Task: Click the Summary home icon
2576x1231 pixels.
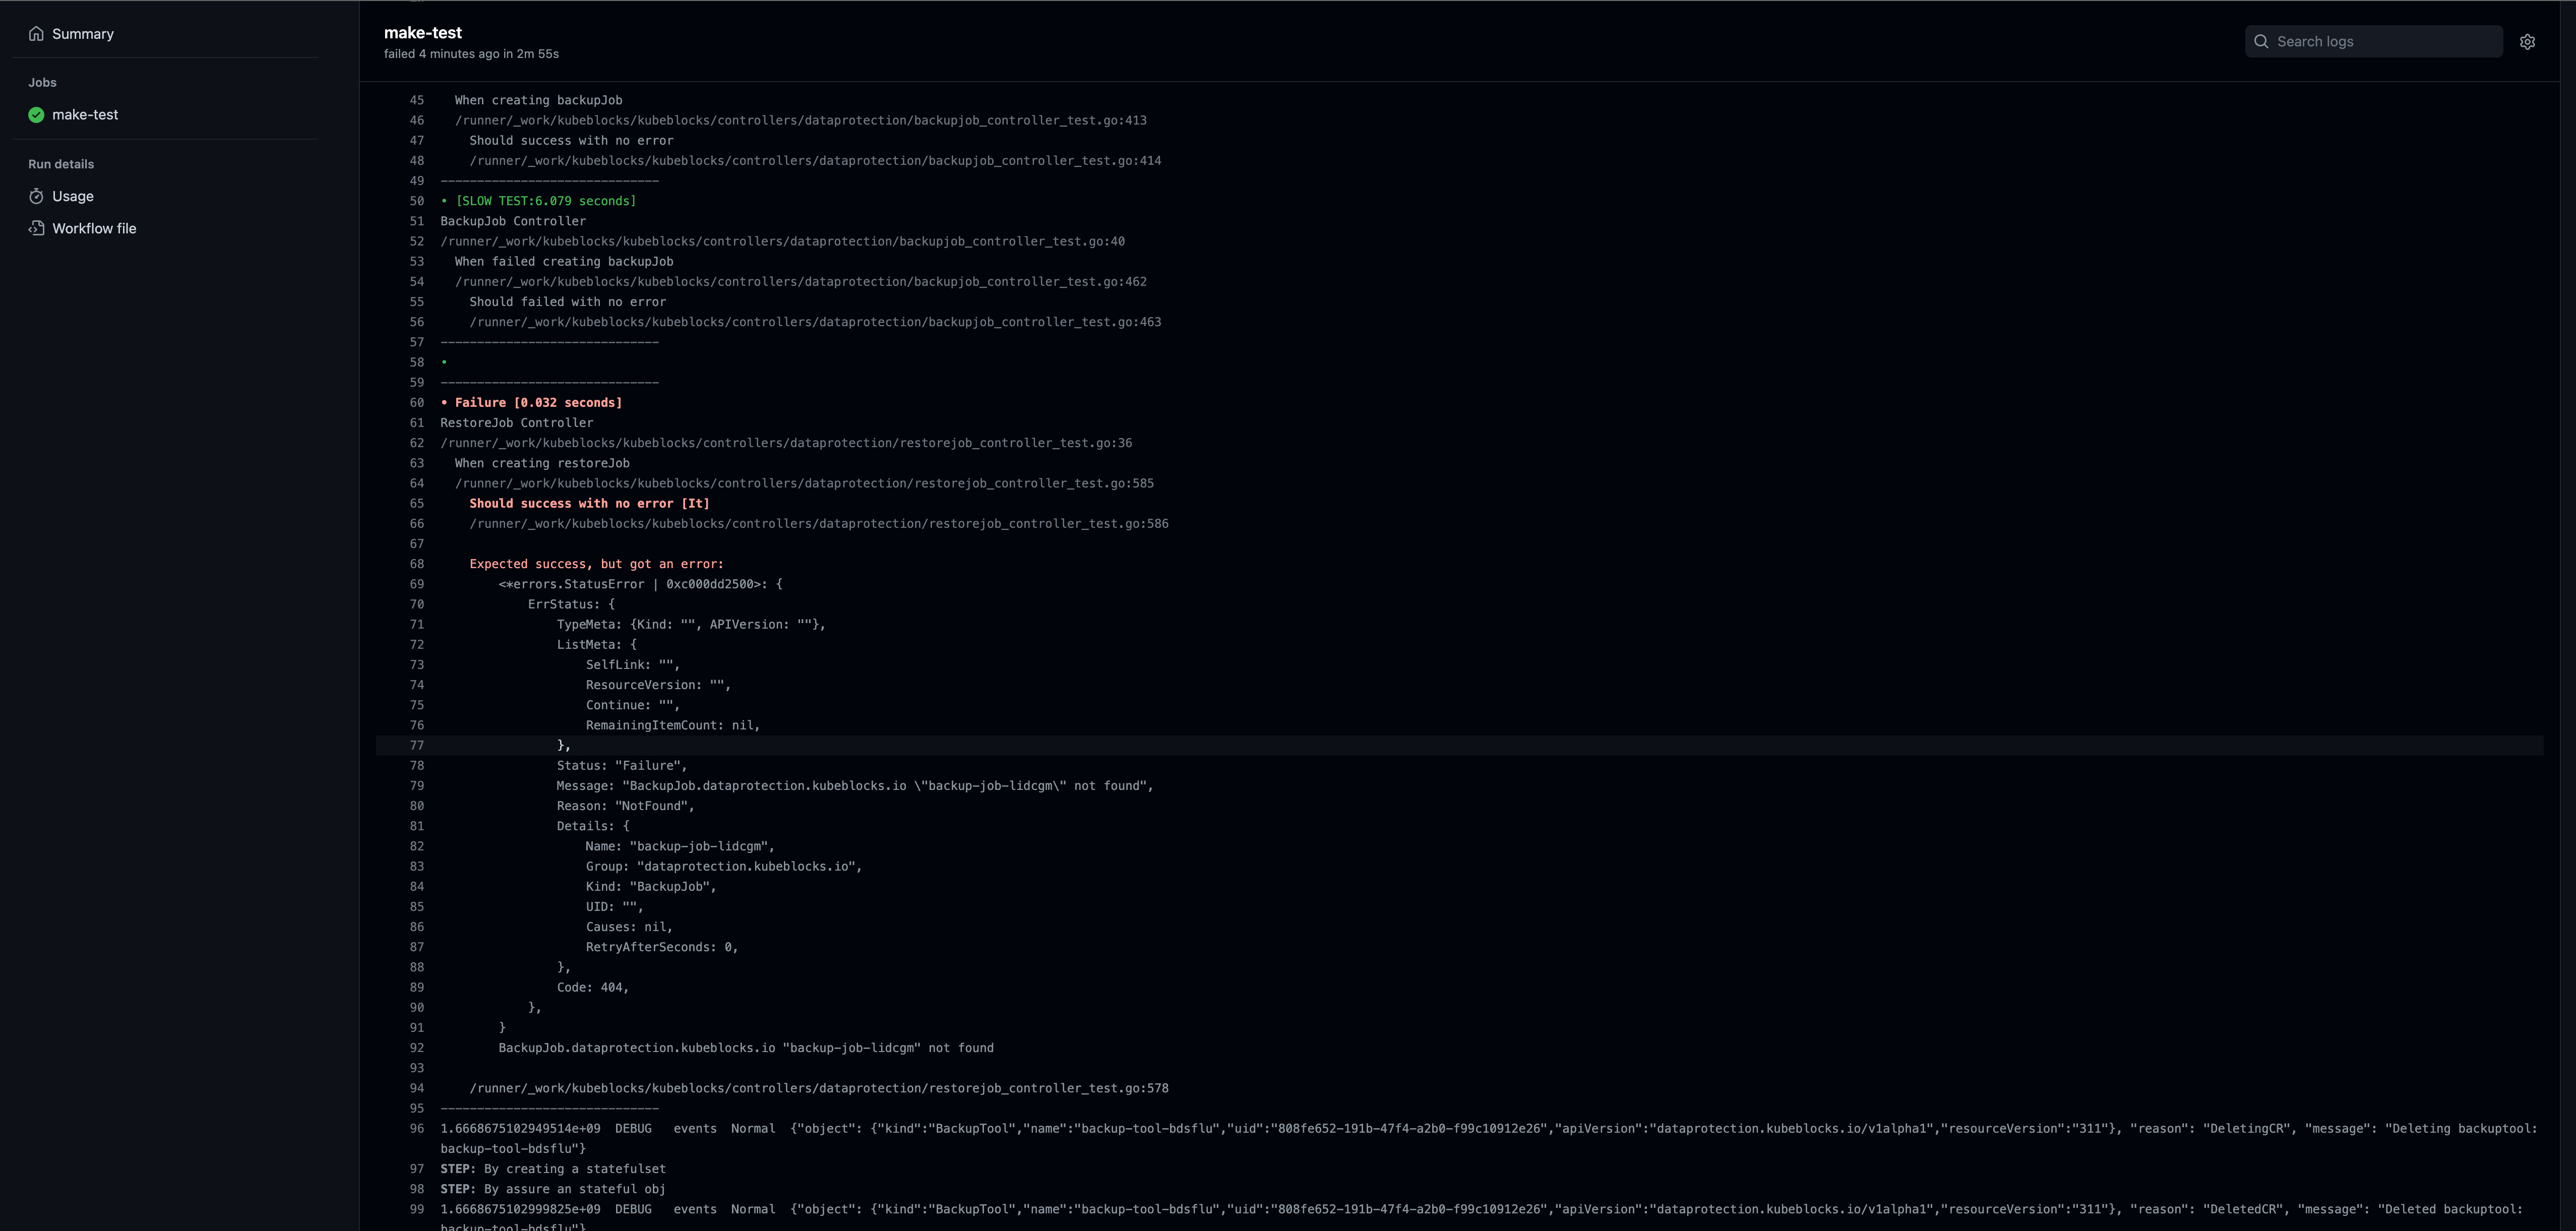Action: point(36,34)
